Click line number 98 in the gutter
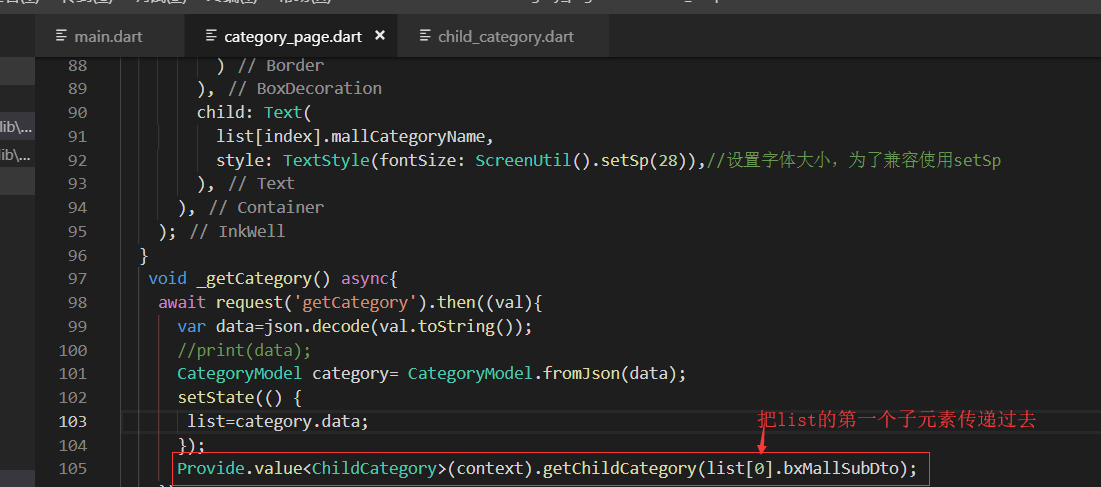 (78, 302)
